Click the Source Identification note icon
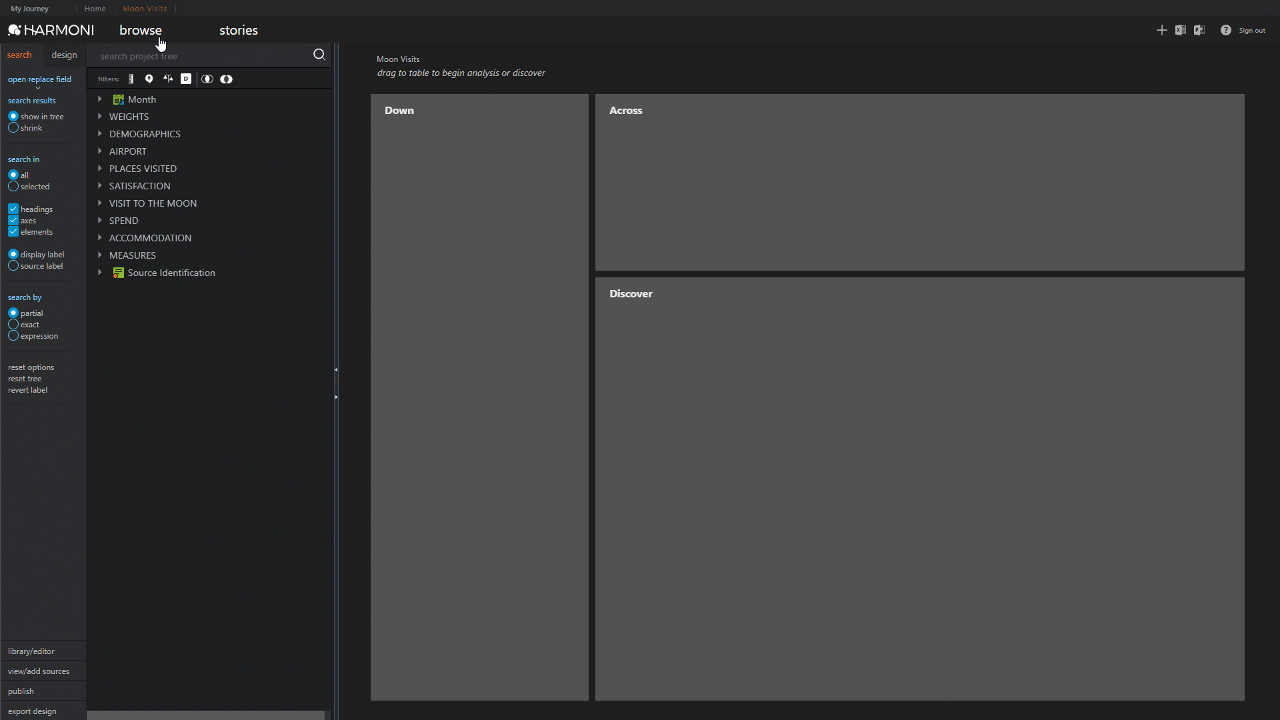Screen dimensions: 1280x720 click(118, 273)
